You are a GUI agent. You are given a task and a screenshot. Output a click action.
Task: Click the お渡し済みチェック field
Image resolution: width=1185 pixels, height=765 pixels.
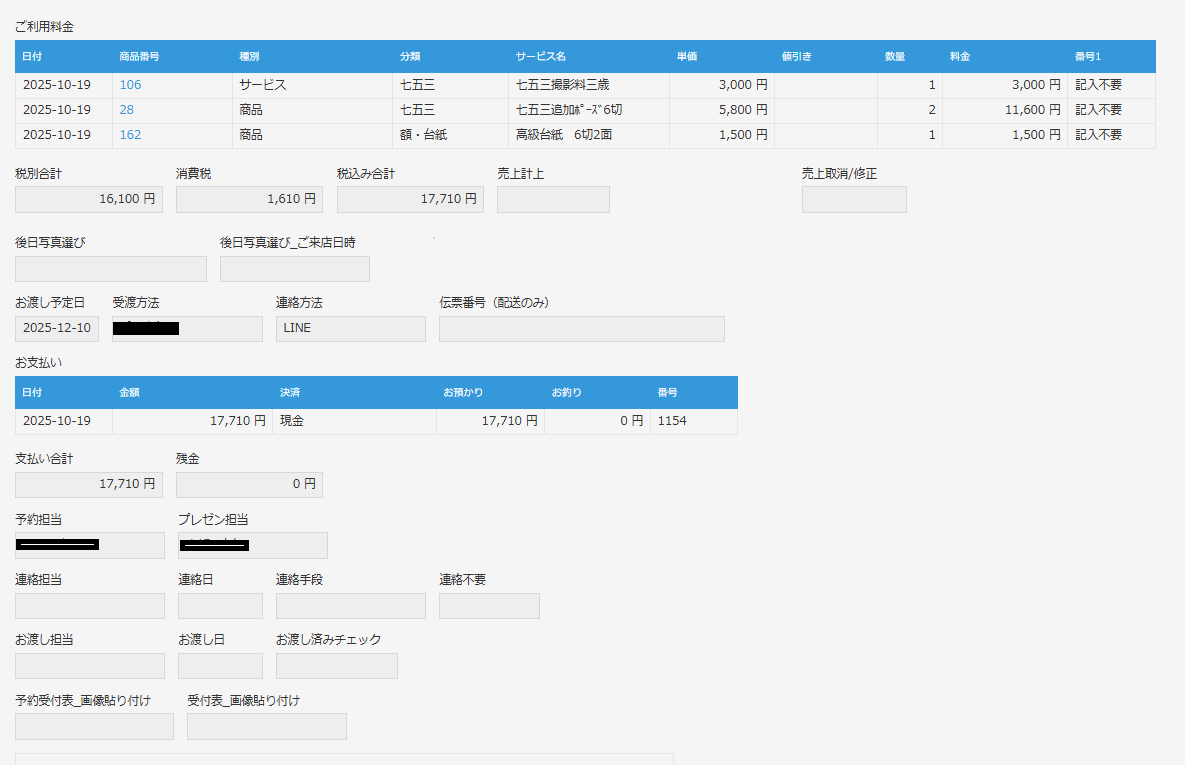tap(337, 666)
